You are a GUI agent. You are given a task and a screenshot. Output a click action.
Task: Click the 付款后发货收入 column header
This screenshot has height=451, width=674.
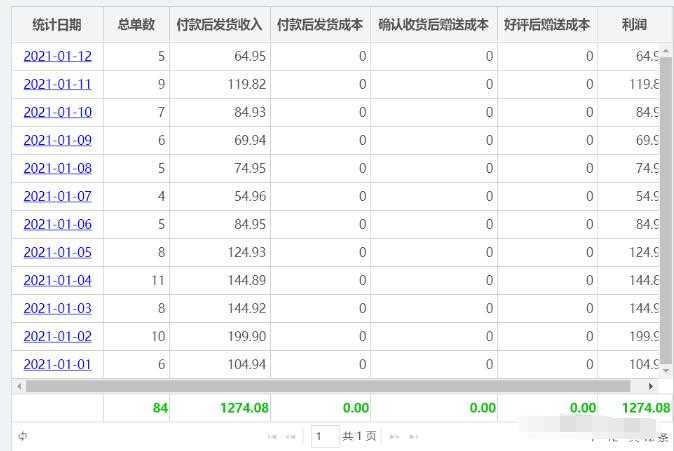pyautogui.click(x=219, y=23)
